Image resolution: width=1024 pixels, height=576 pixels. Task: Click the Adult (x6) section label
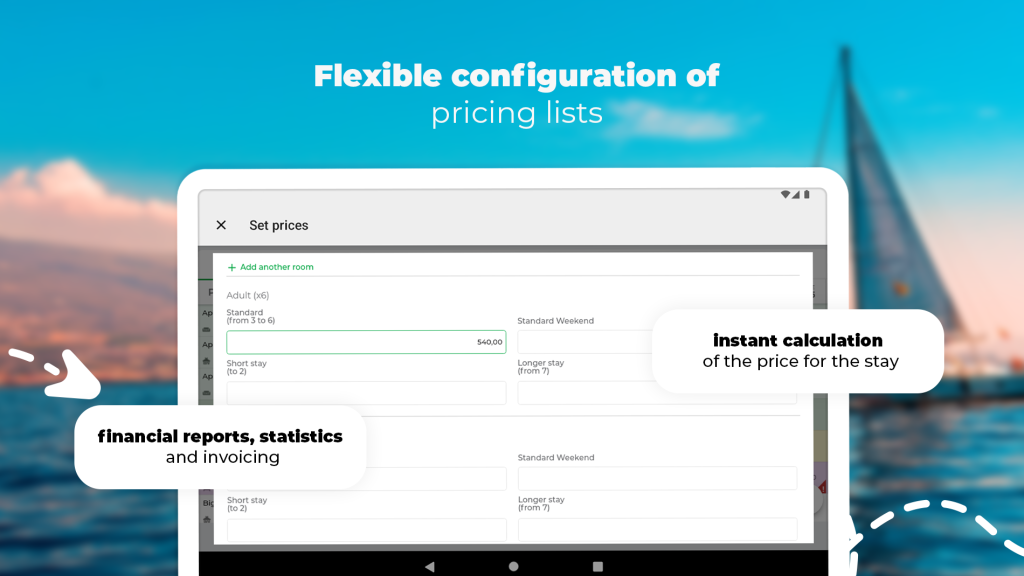(248, 295)
